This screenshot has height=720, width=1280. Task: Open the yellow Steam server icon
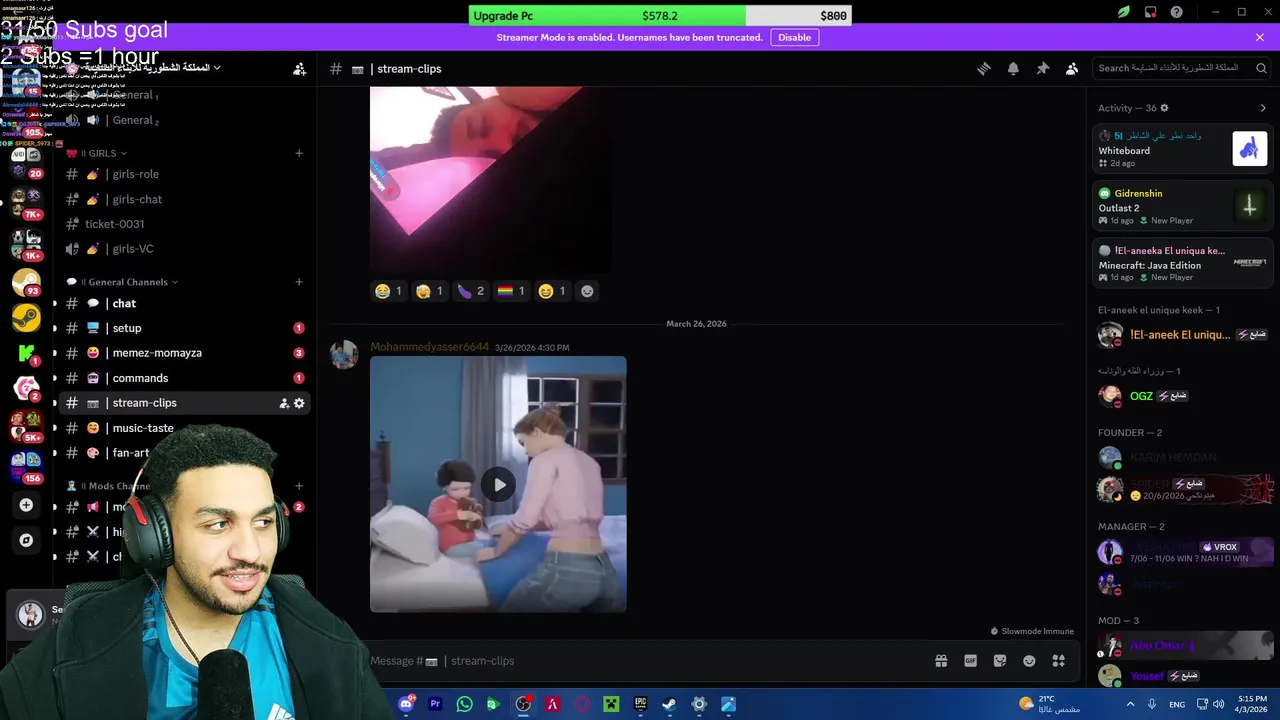(x=26, y=318)
